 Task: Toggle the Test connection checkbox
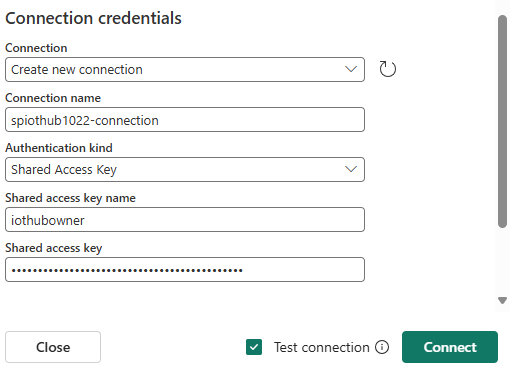coord(254,347)
